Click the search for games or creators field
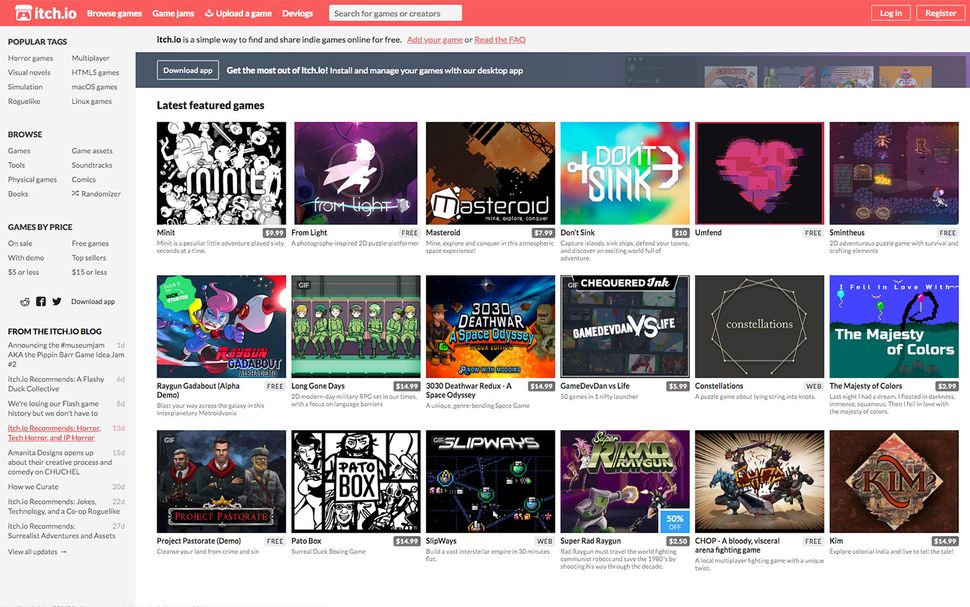This screenshot has width=970, height=607. tap(395, 13)
